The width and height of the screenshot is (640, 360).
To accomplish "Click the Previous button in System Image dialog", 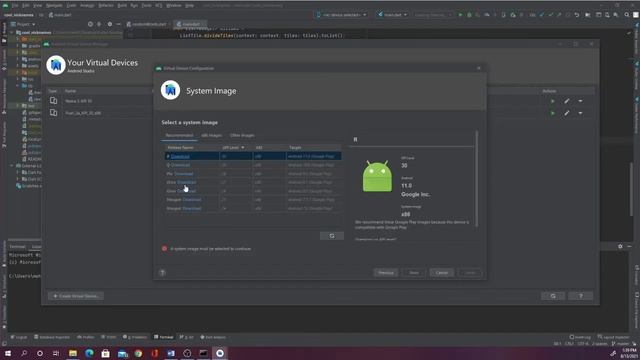I will pyautogui.click(x=386, y=273).
